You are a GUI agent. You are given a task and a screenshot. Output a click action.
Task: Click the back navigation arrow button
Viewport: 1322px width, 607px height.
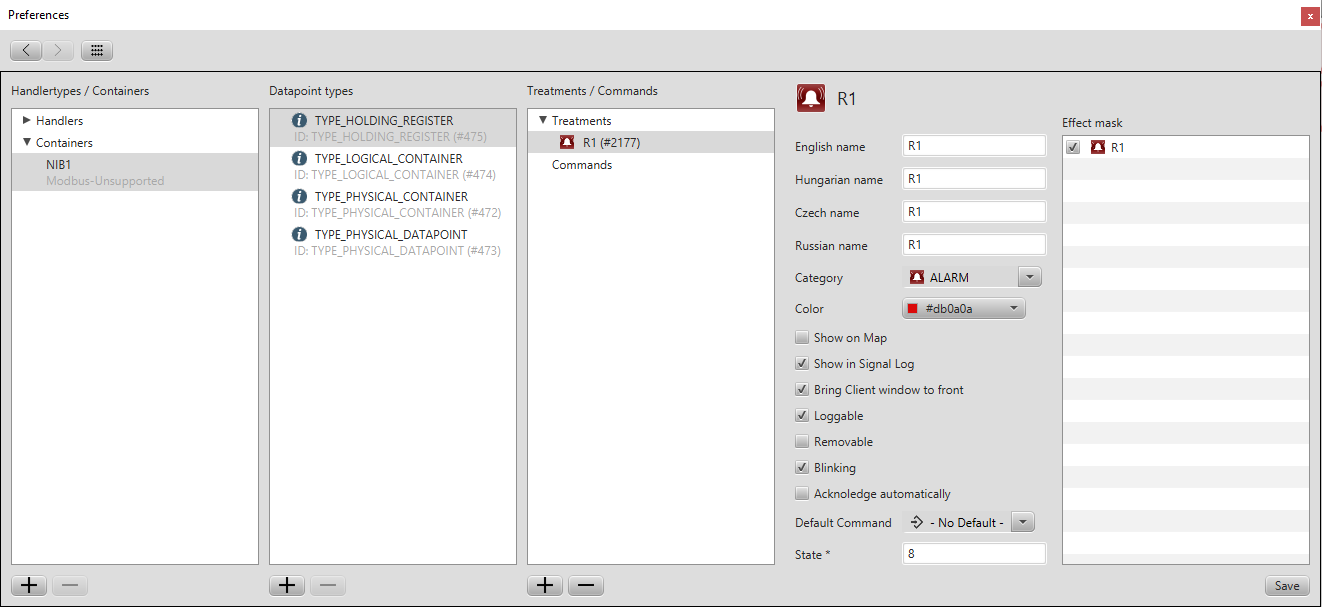[26, 50]
